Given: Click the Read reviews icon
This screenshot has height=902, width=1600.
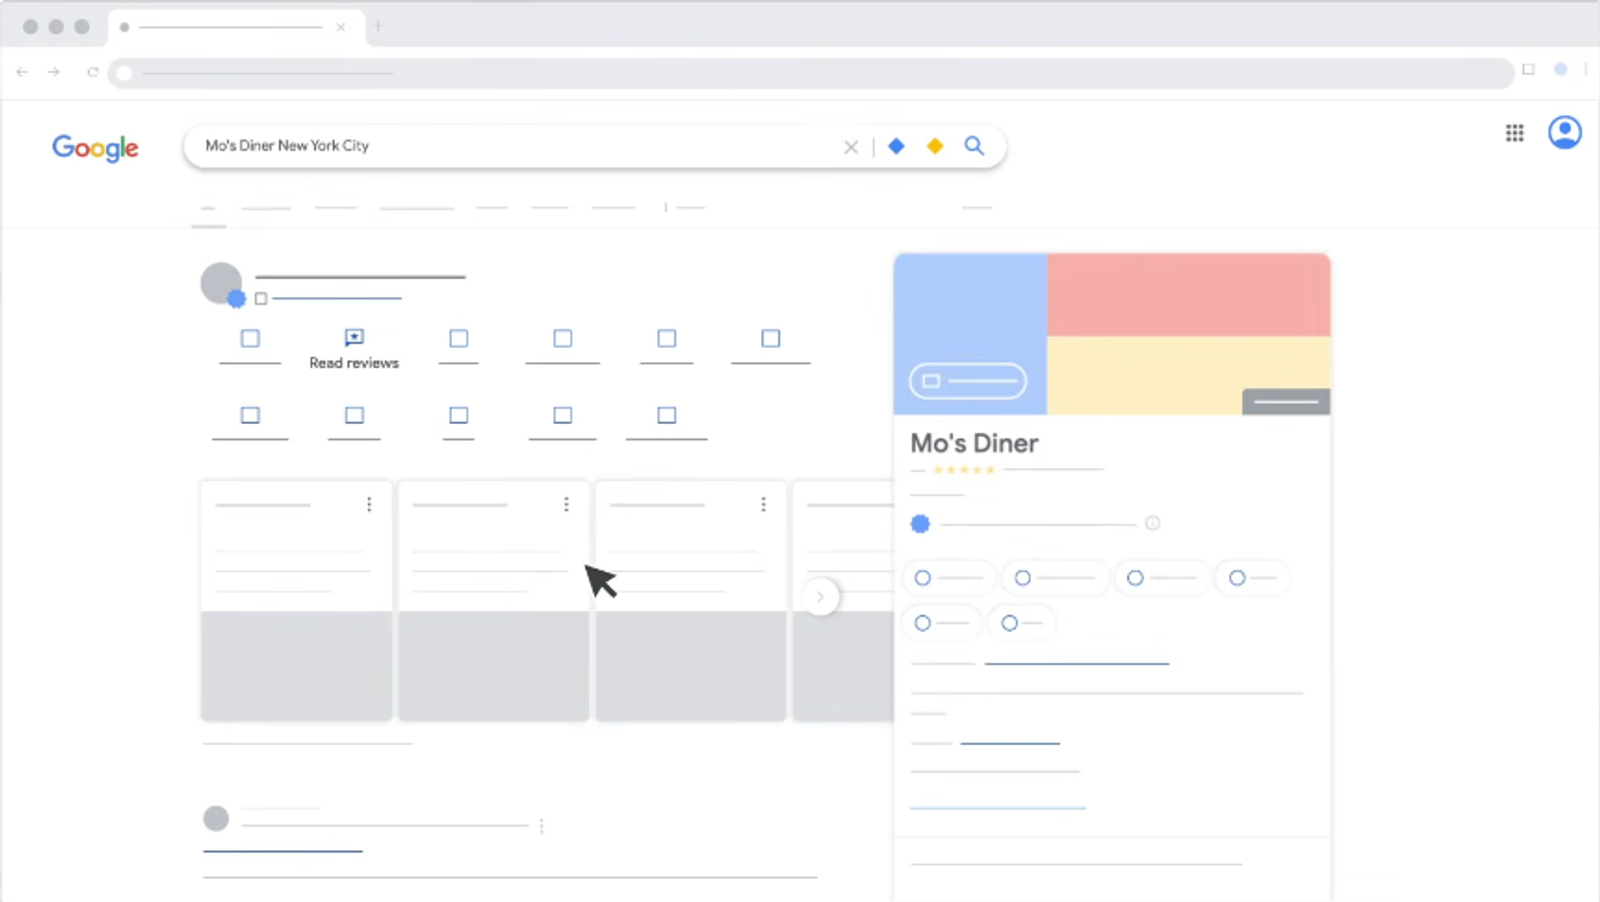Looking at the screenshot, I should click(x=354, y=338).
